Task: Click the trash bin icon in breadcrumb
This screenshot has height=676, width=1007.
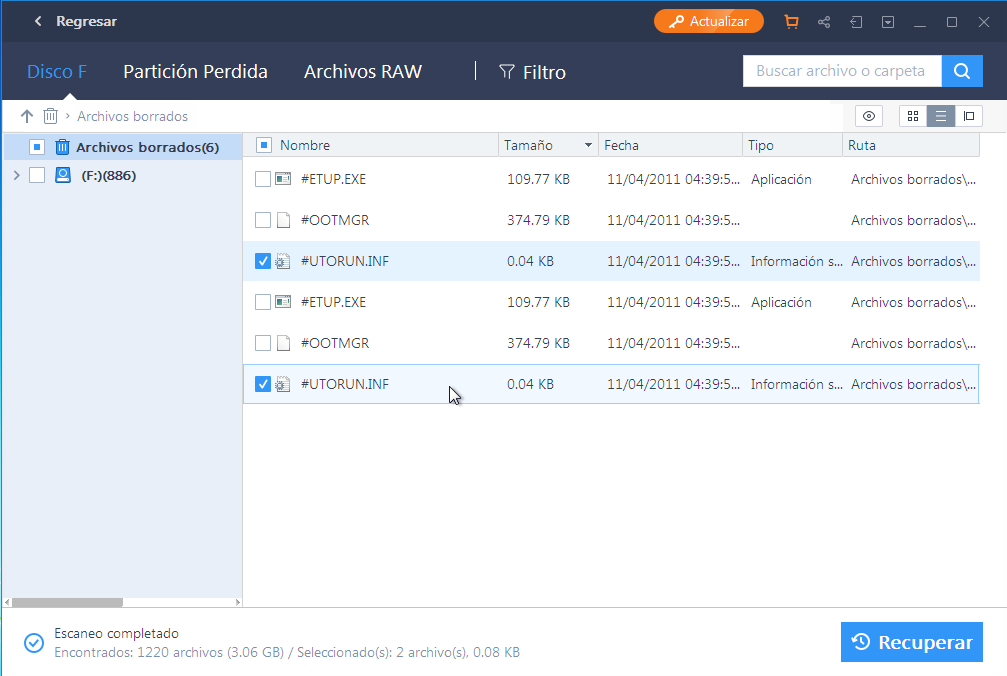Action: [50, 117]
